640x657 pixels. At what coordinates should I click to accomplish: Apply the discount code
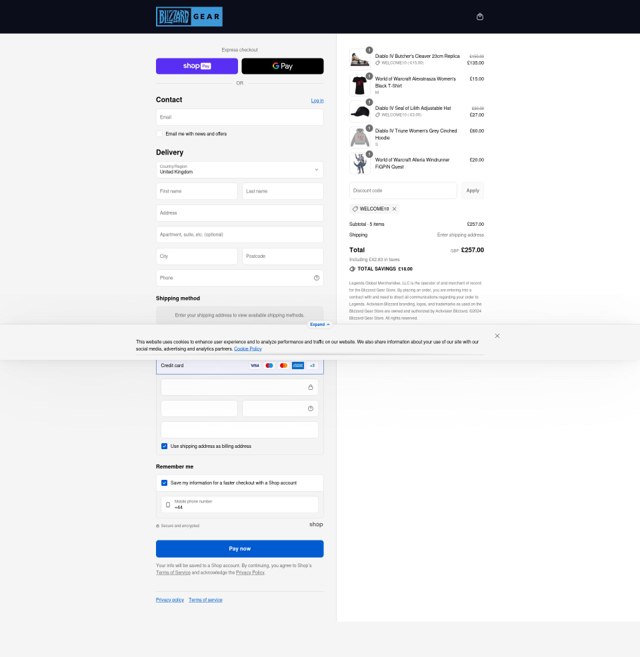(x=473, y=191)
